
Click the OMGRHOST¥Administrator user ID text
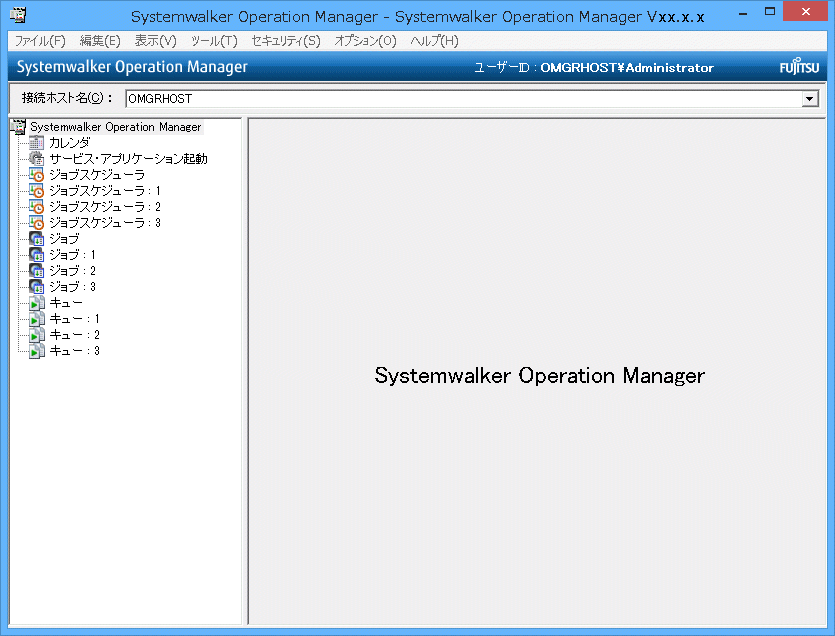[627, 68]
